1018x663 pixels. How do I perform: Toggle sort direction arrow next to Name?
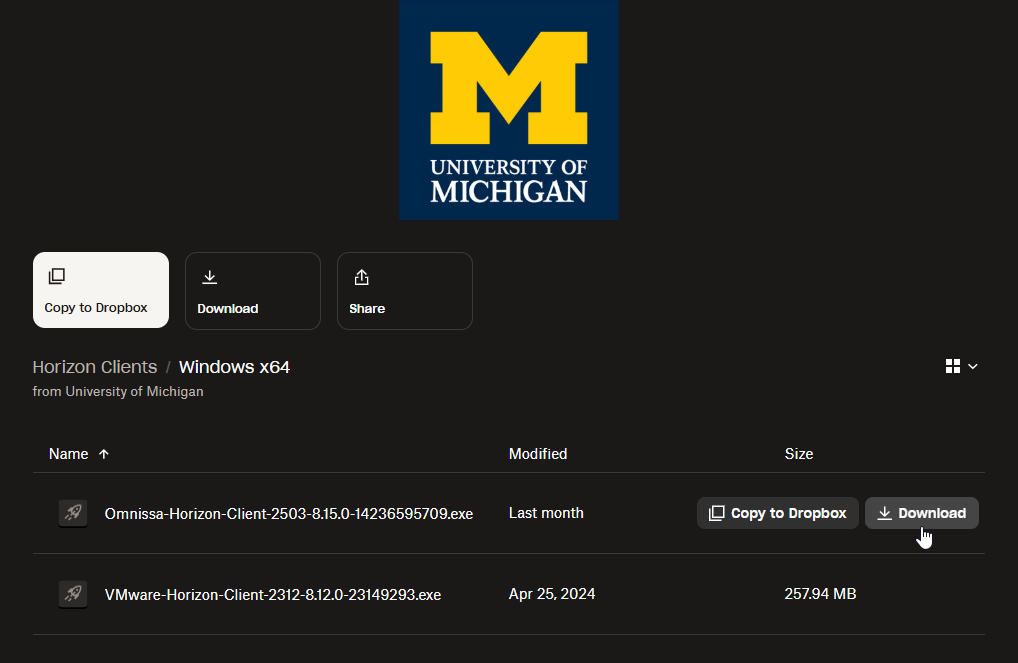pos(104,454)
